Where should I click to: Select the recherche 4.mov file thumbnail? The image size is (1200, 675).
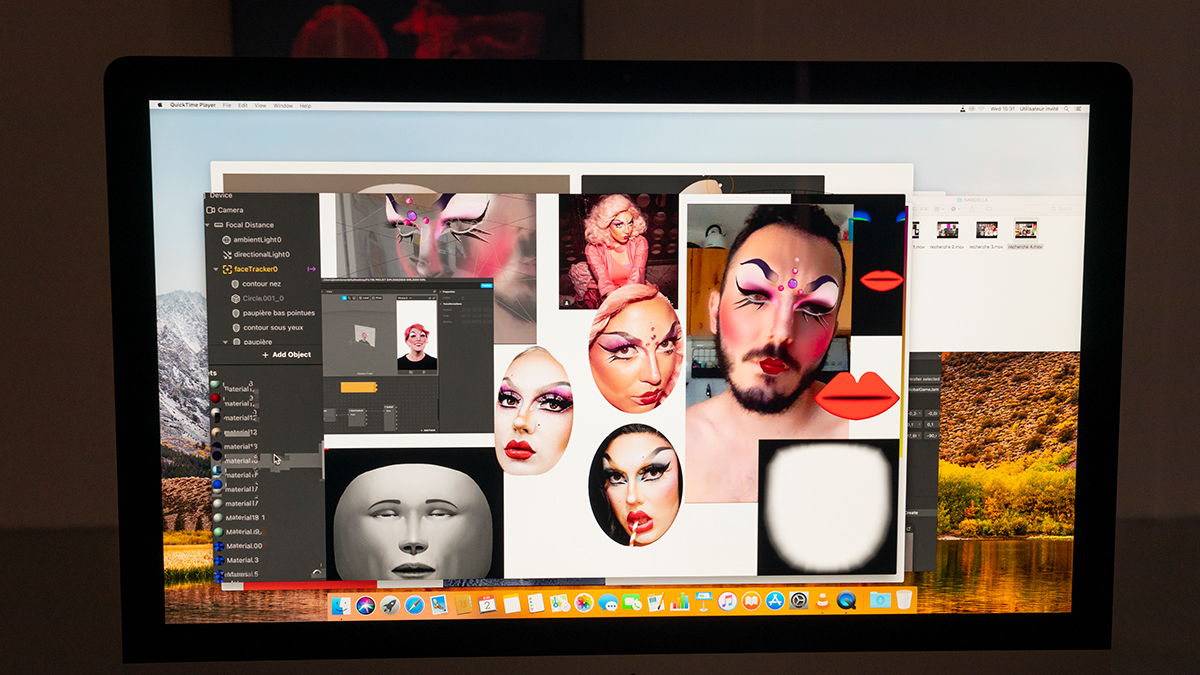tap(1025, 230)
